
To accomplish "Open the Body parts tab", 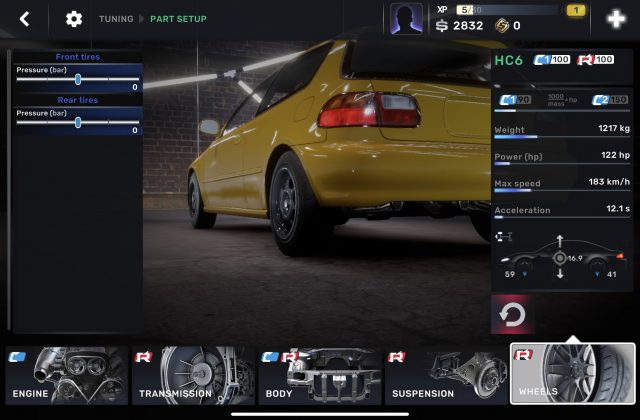I will pyautogui.click(x=319, y=375).
